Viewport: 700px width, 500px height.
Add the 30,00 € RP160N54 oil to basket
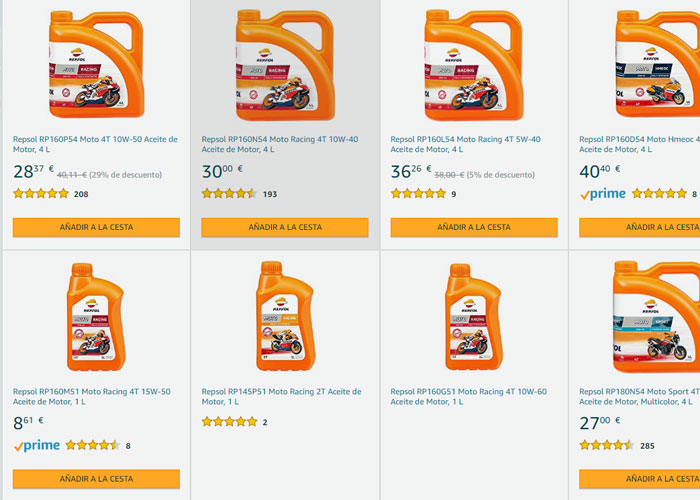[285, 227]
